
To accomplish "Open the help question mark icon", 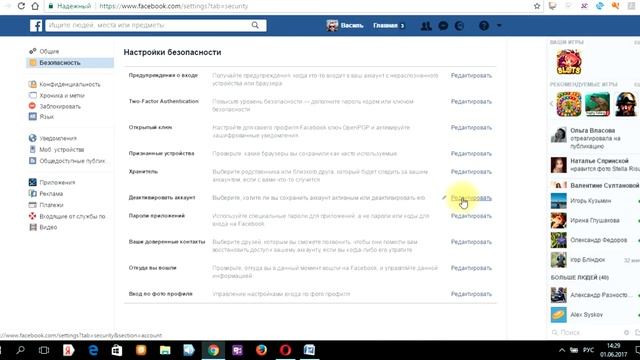I will pyautogui.click(x=484, y=26).
